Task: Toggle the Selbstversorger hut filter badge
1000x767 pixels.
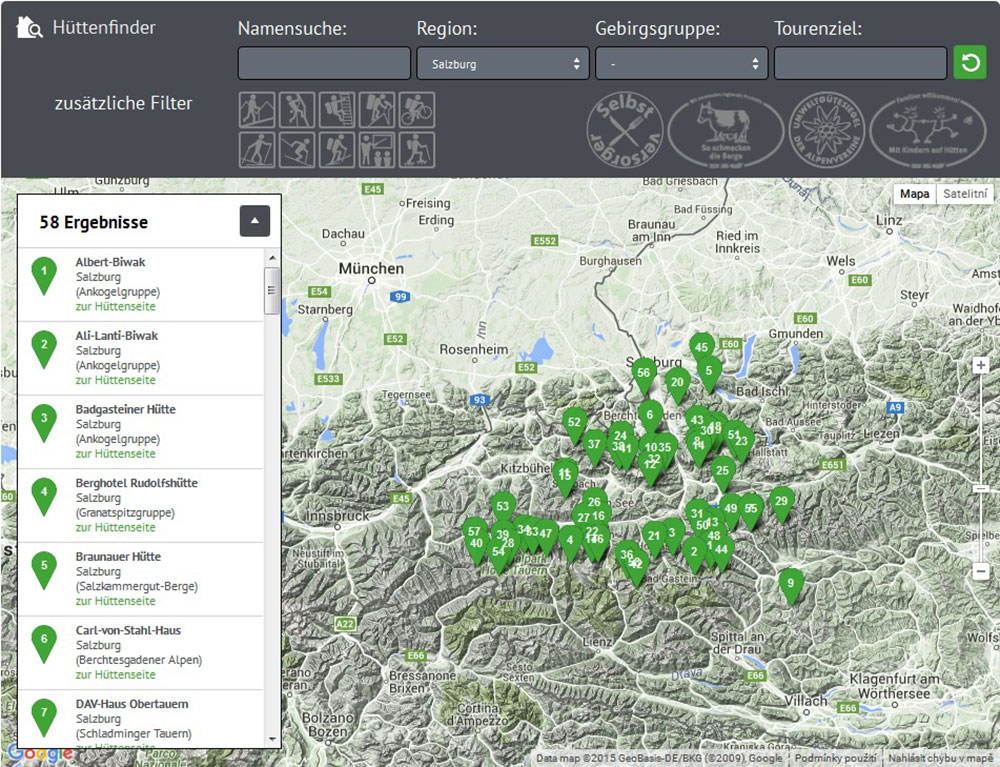Action: click(x=624, y=130)
